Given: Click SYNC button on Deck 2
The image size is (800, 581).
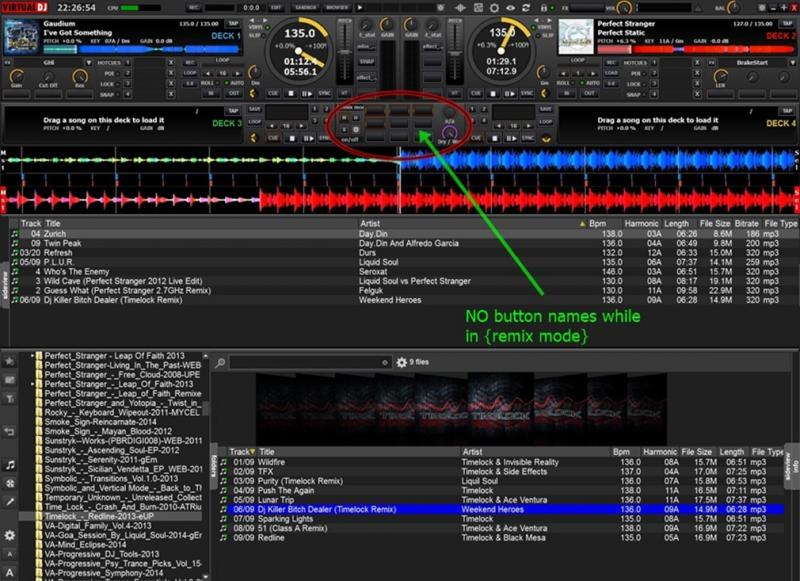Looking at the screenshot, I should [527, 93].
